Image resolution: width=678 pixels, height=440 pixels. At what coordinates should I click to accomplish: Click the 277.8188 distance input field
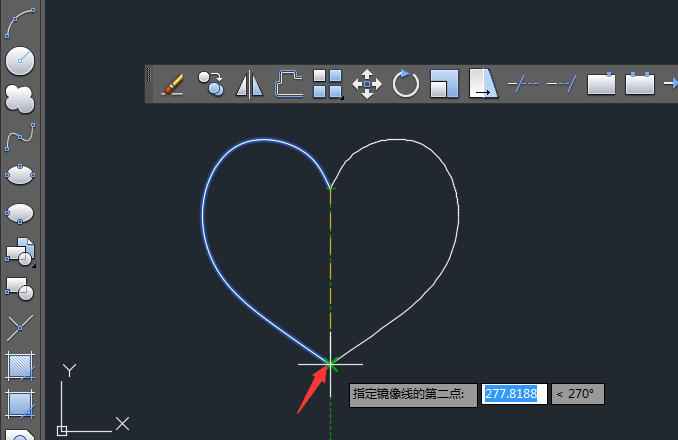[514, 394]
